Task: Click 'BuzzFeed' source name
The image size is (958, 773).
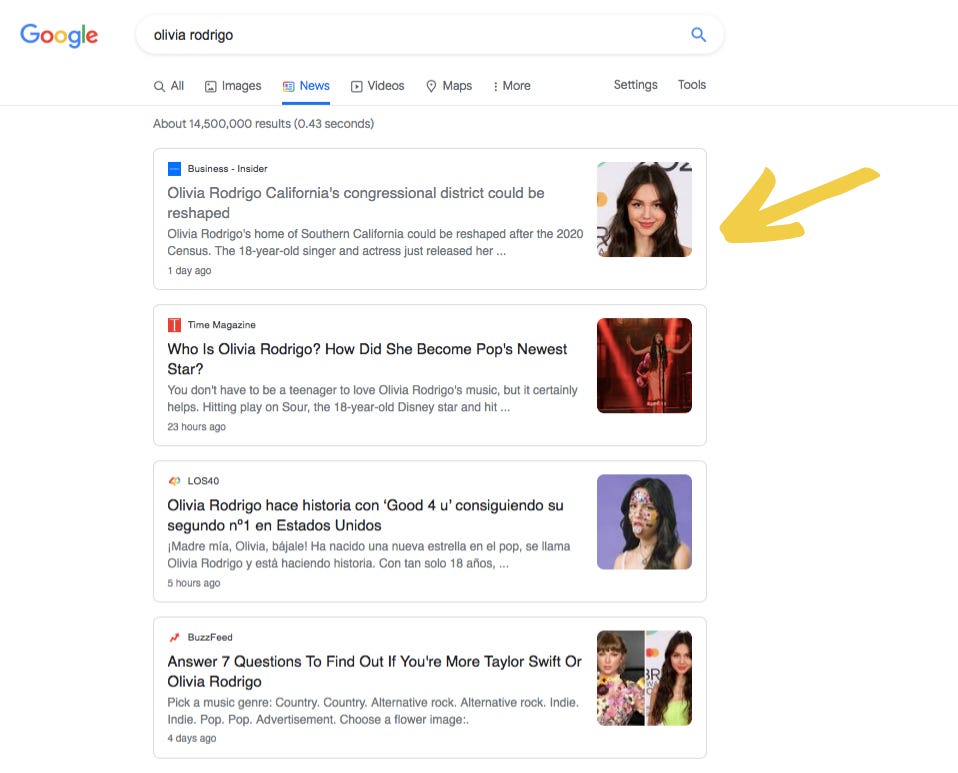Action: tap(210, 637)
